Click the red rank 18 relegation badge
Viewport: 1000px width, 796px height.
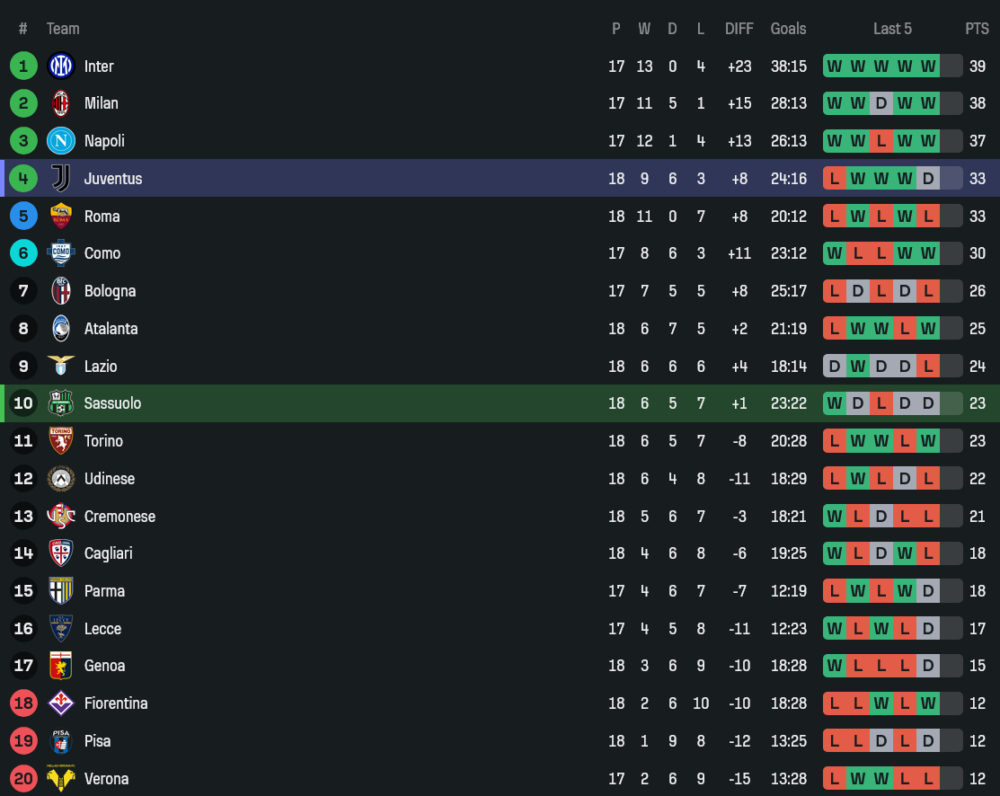pos(23,703)
